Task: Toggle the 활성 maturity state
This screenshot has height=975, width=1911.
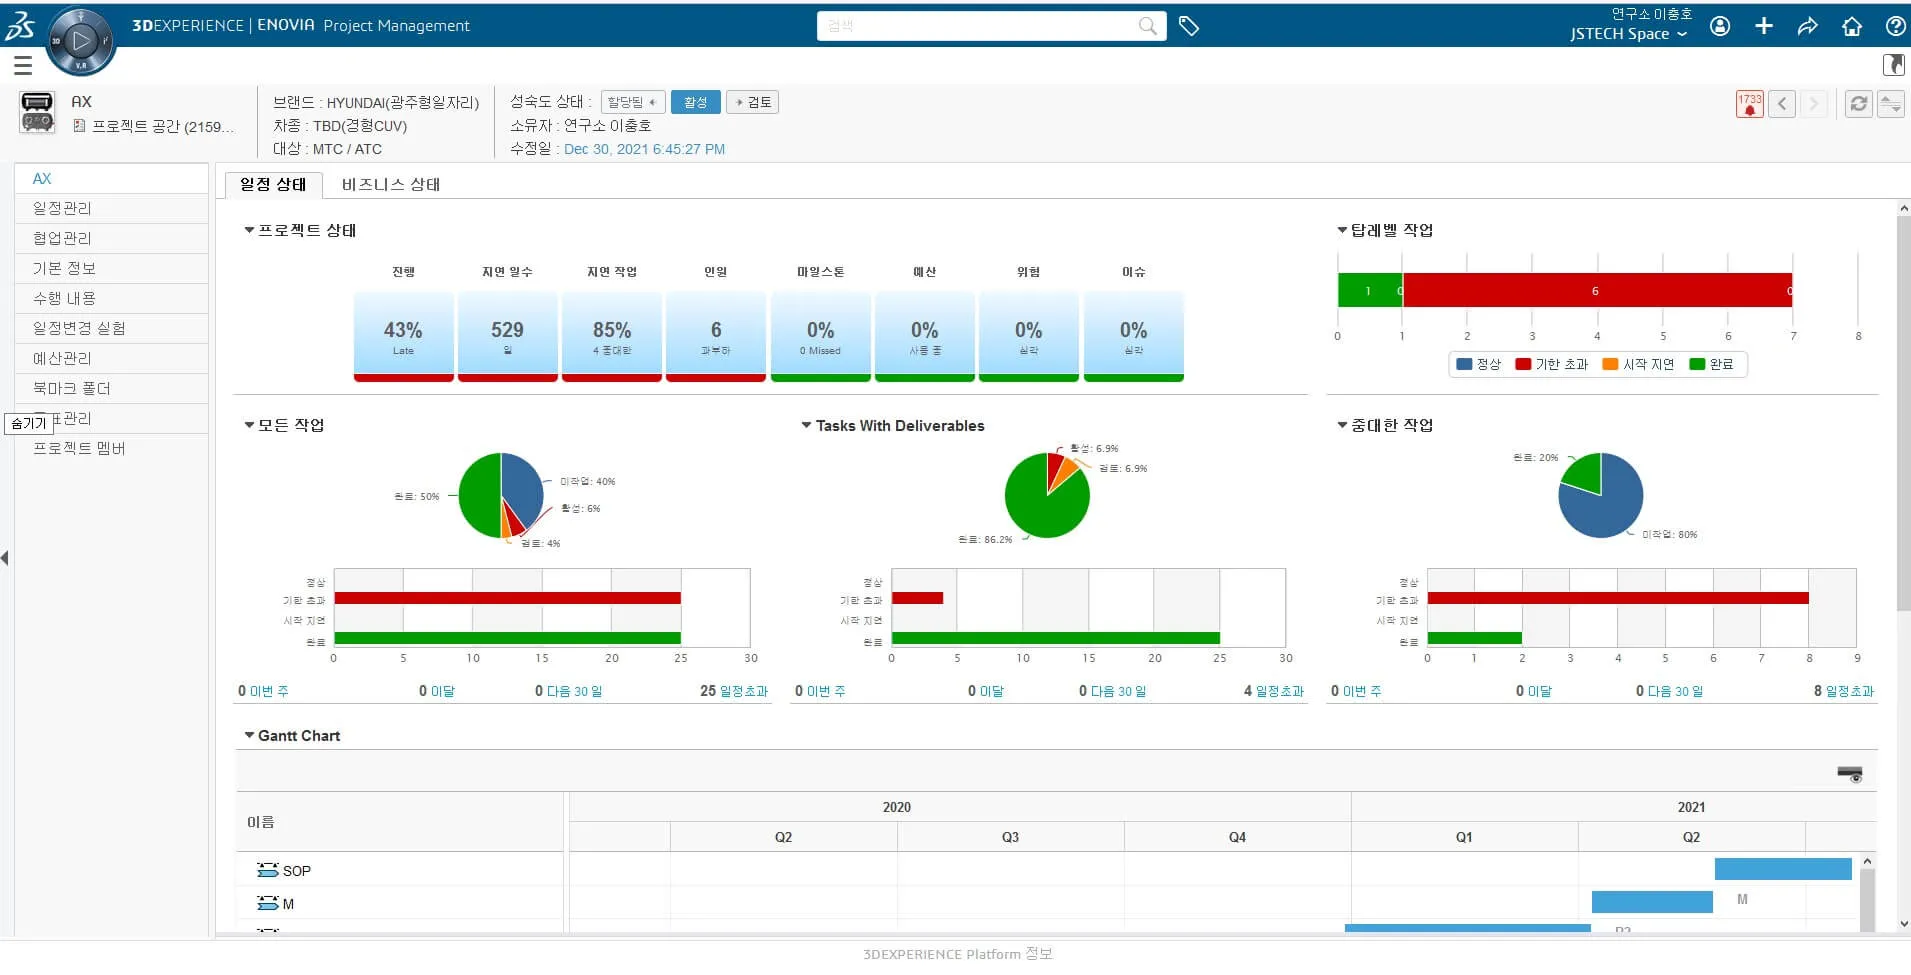Action: click(695, 101)
